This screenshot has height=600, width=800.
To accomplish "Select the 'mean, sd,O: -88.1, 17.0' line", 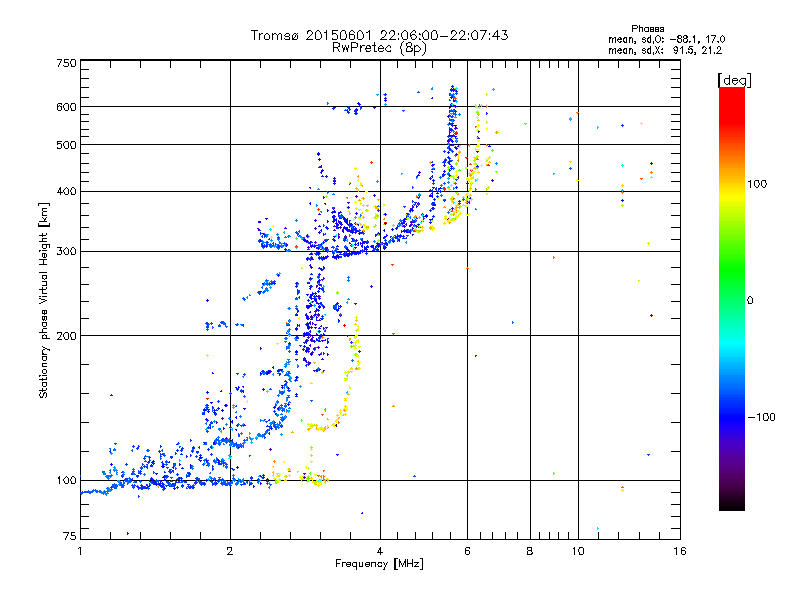I will point(666,39).
